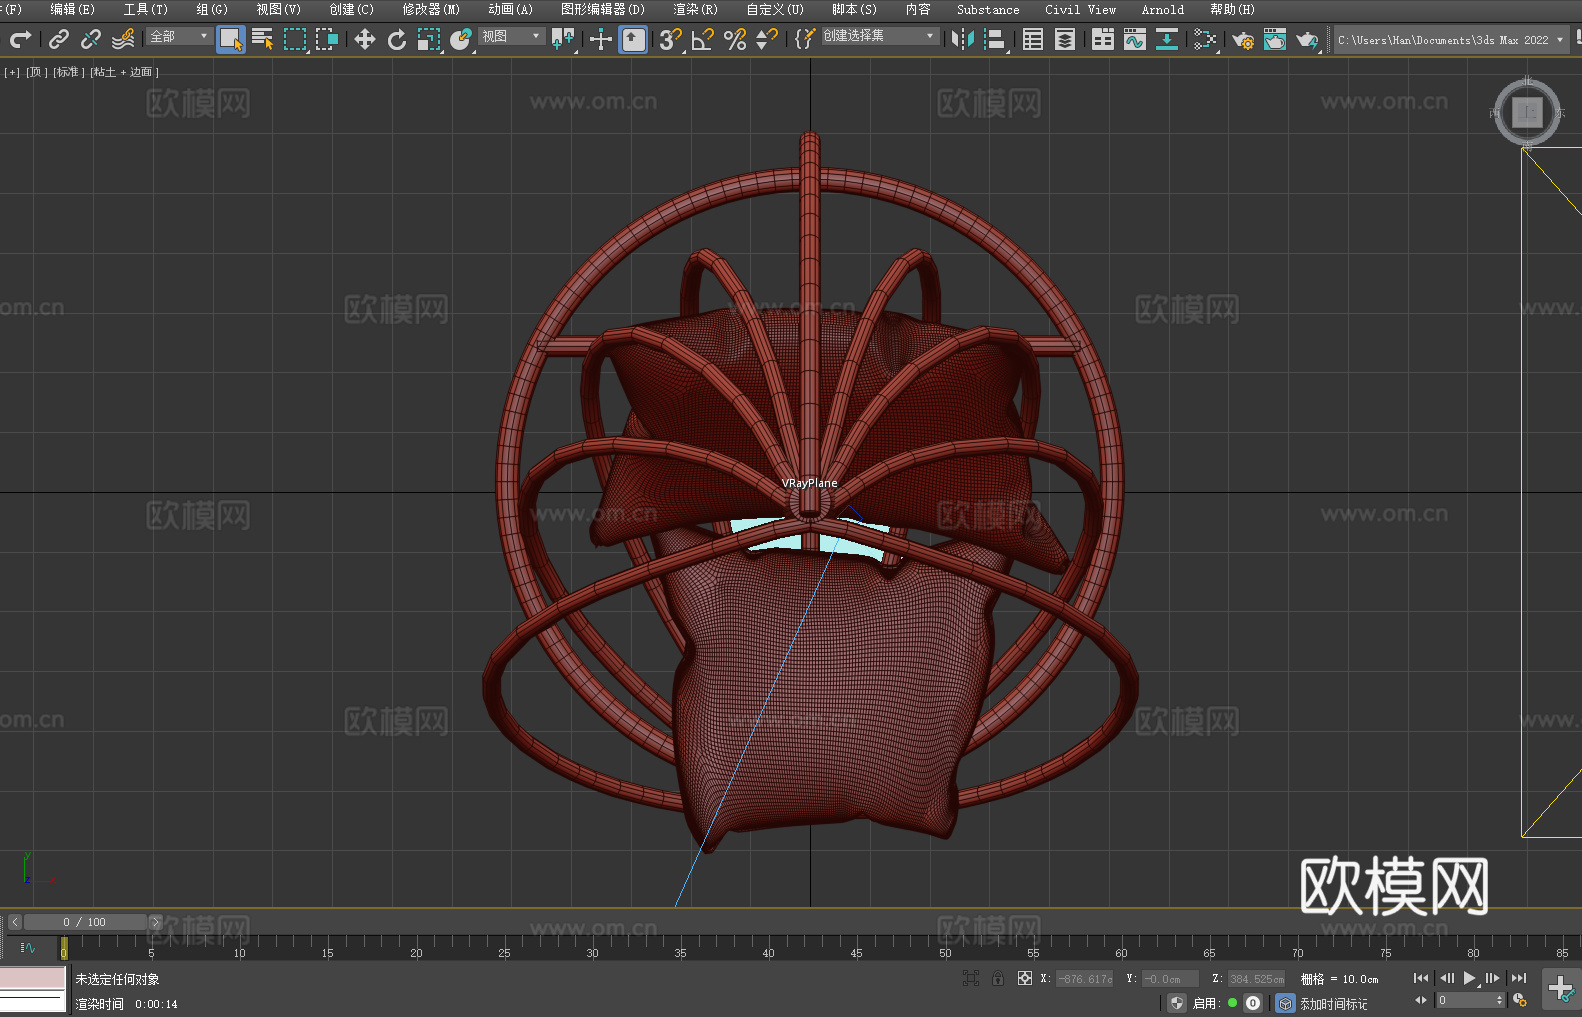The width and height of the screenshot is (1582, 1017).
Task: Open the Arnold menu
Action: (x=1163, y=9)
